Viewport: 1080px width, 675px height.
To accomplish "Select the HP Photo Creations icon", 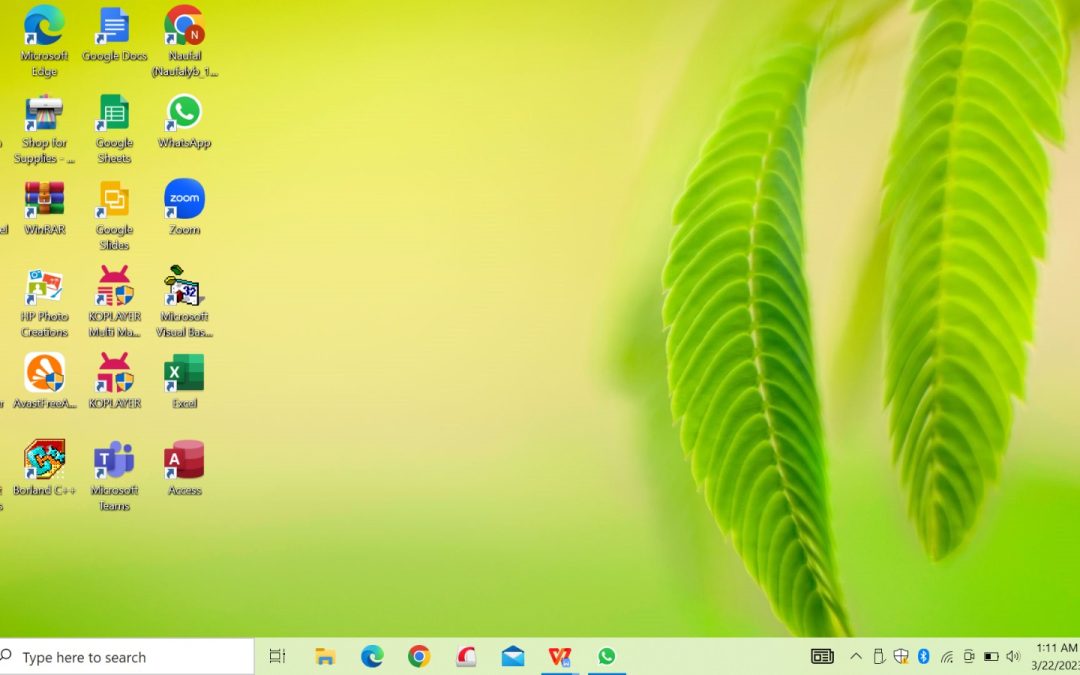I will point(44,302).
